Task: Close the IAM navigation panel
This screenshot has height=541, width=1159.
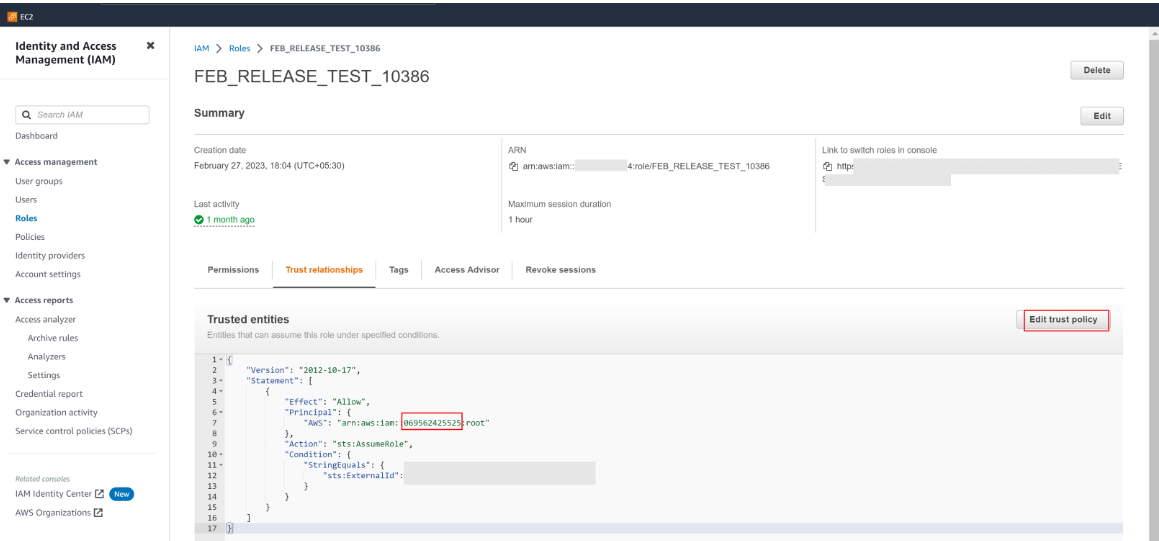Action: (150, 46)
